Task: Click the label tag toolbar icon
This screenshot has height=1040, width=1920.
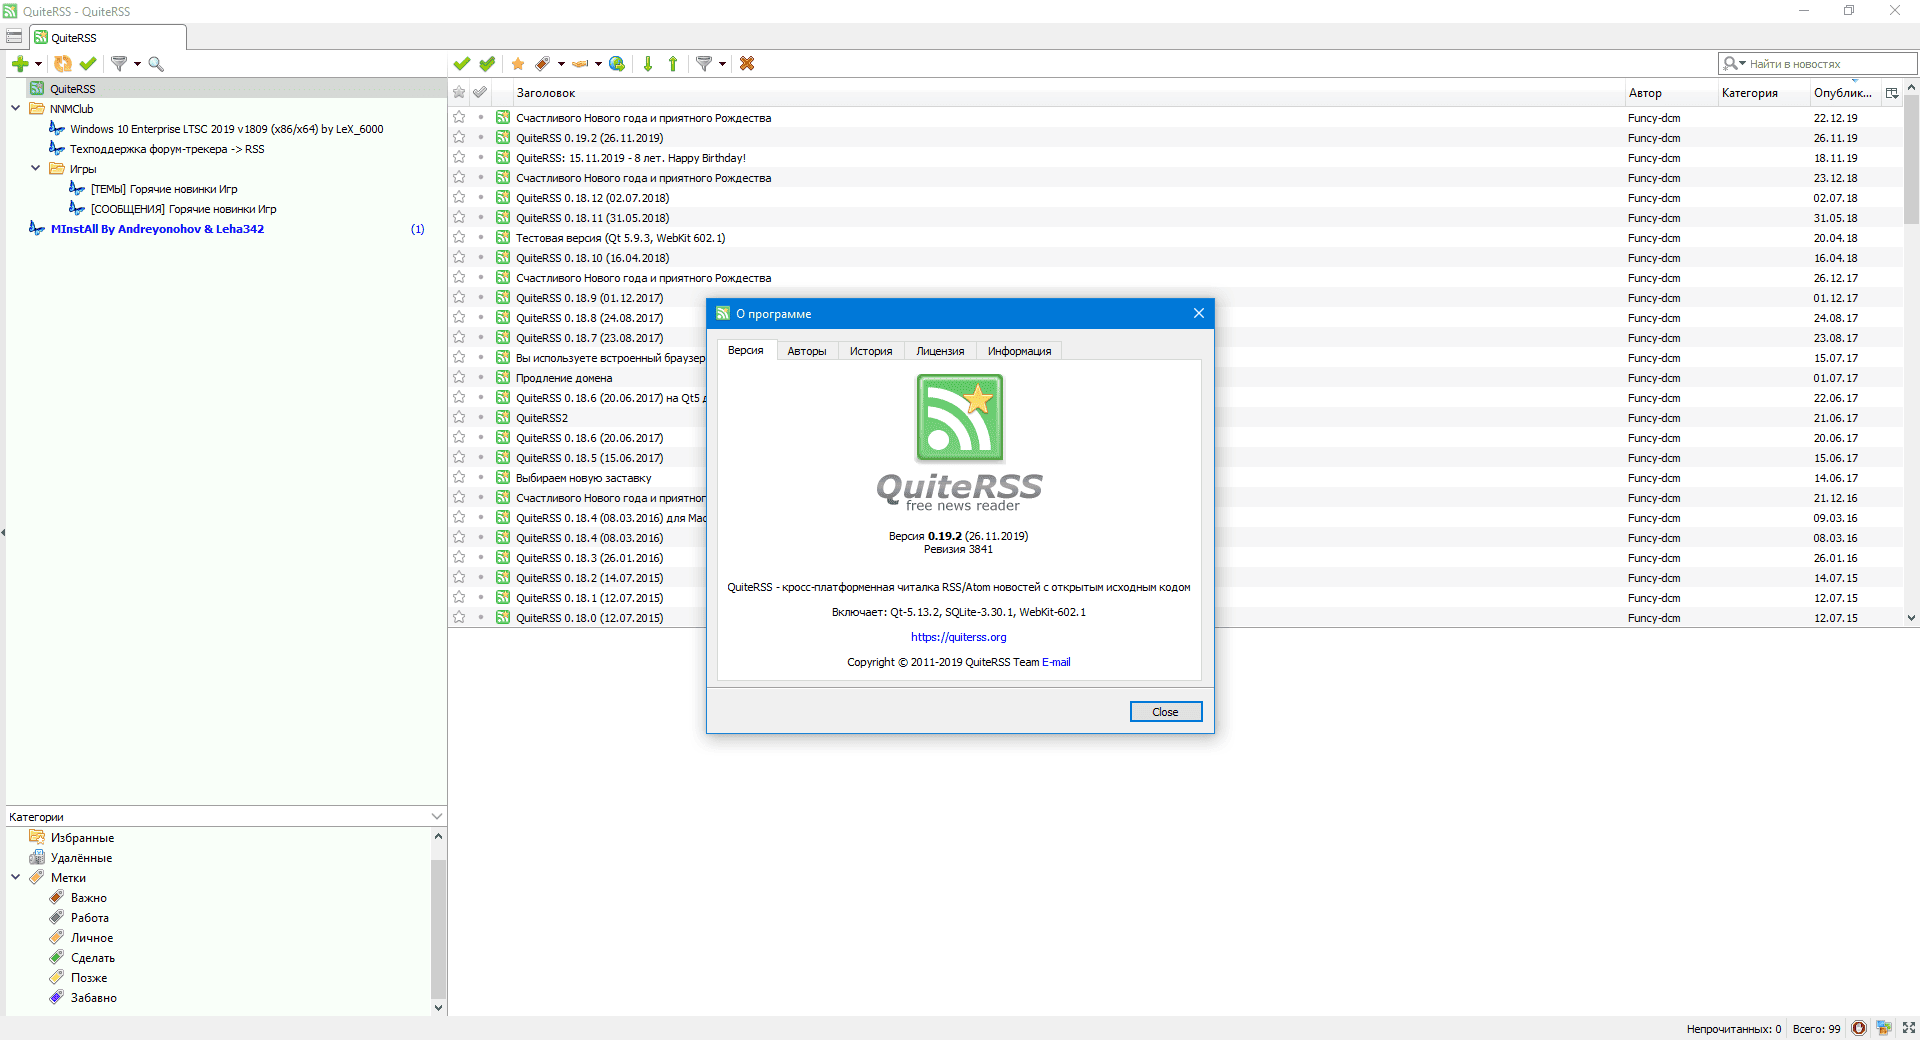Action: (x=543, y=64)
